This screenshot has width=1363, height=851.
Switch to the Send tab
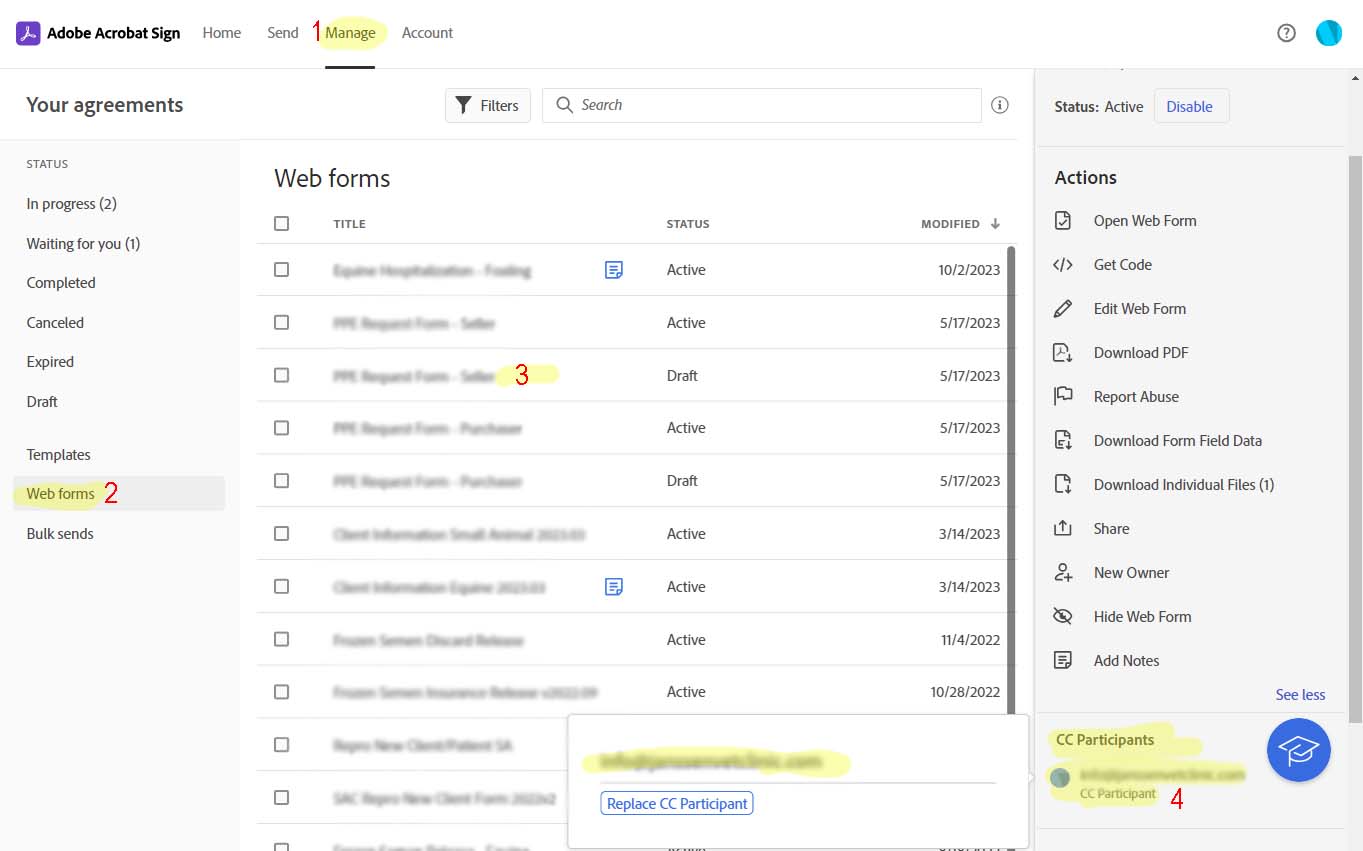pos(283,32)
